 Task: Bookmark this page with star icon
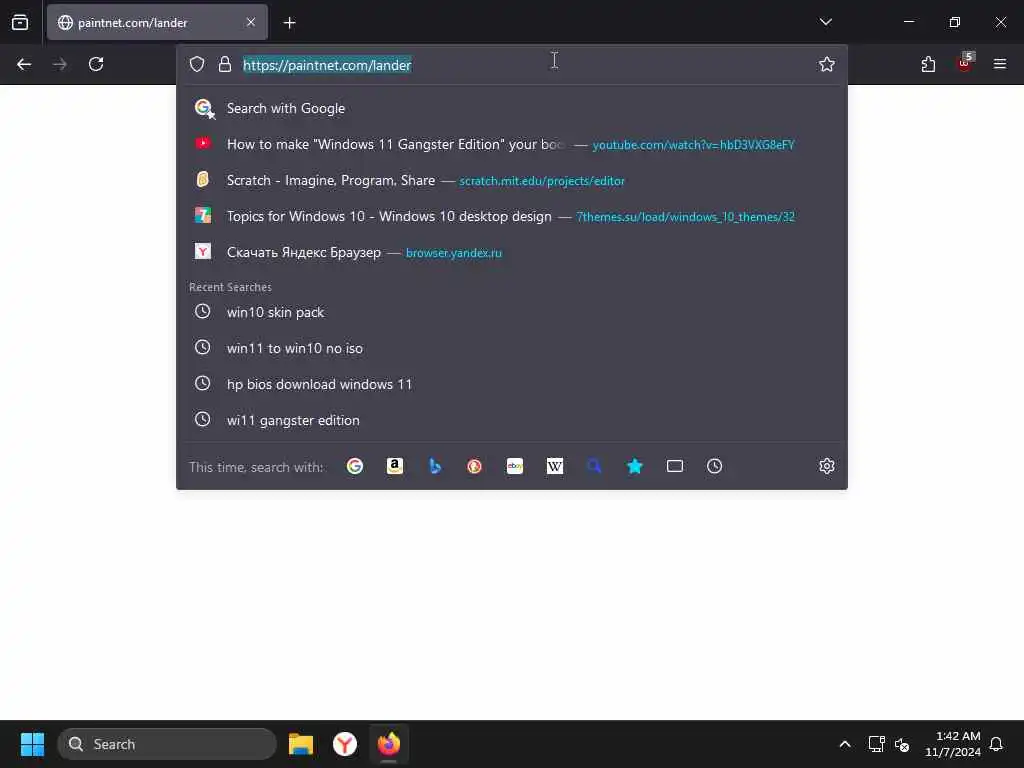tap(827, 64)
